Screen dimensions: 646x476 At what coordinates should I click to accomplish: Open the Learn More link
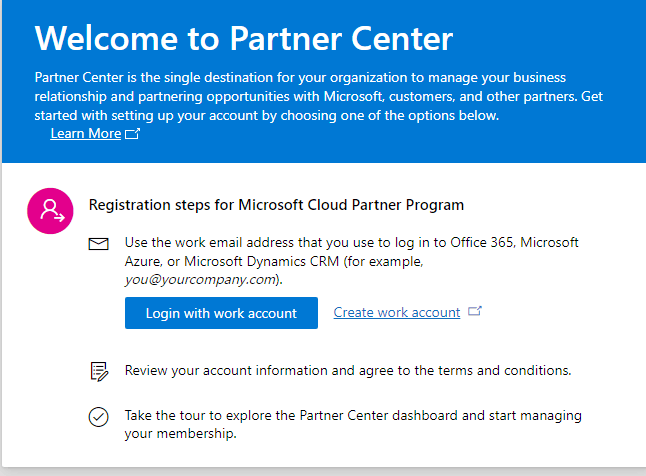(85, 133)
